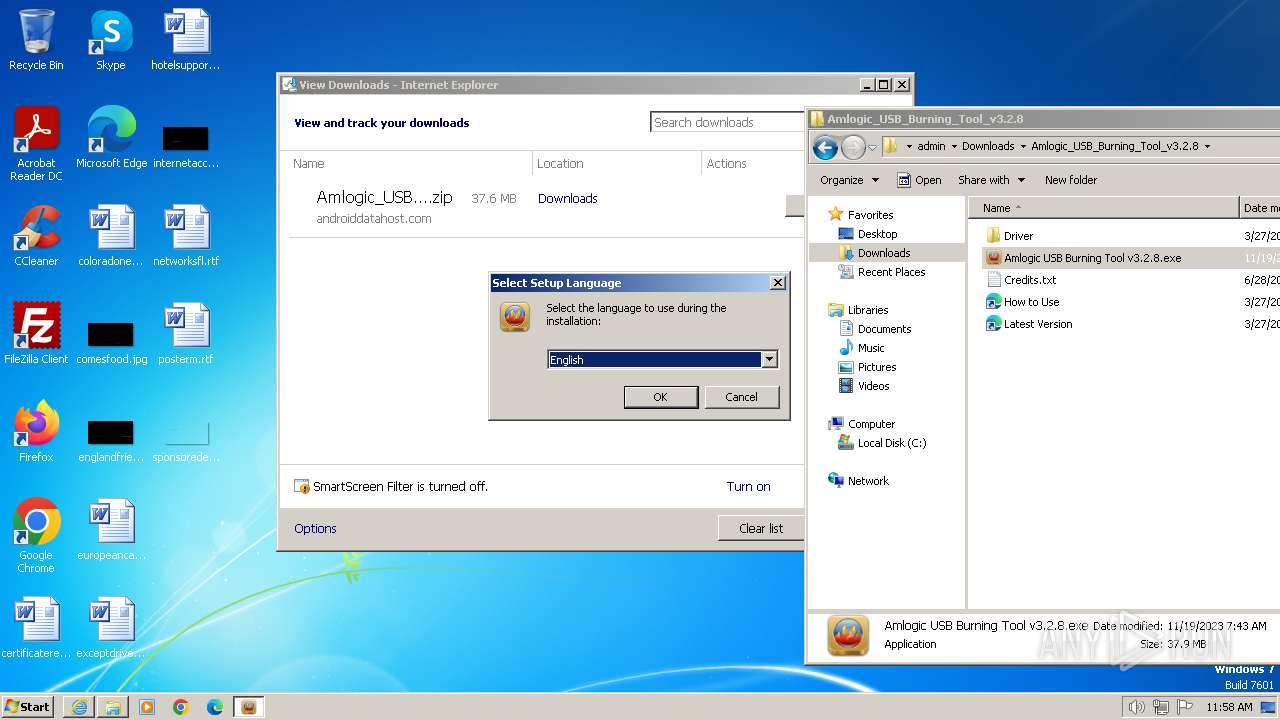Click Clear list in View Downloads
Screen dimensions: 1280x720
tap(761, 528)
